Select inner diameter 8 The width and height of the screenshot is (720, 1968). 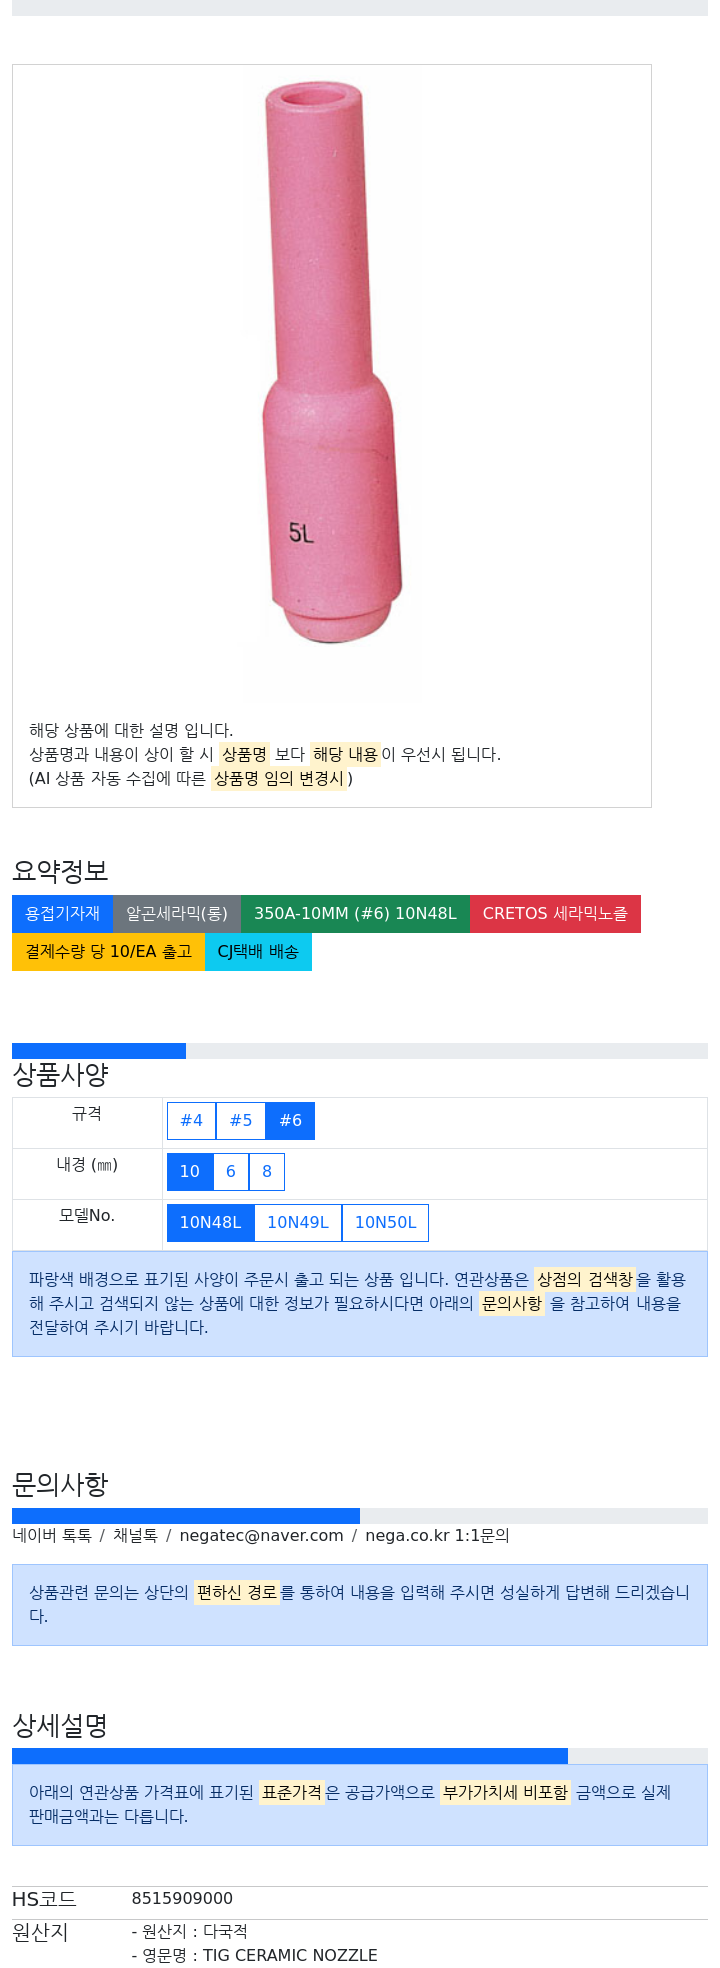pos(267,1171)
